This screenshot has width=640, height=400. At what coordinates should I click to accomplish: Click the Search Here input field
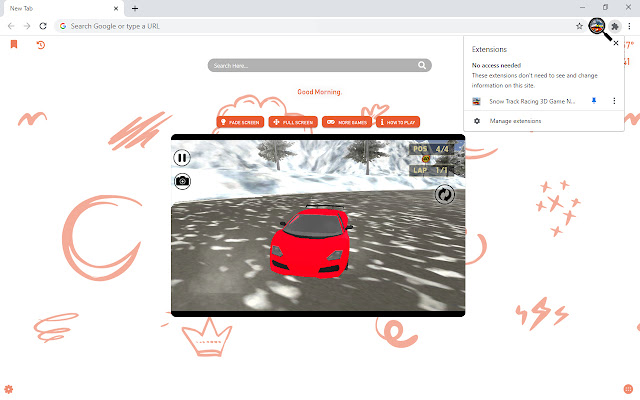[310, 65]
